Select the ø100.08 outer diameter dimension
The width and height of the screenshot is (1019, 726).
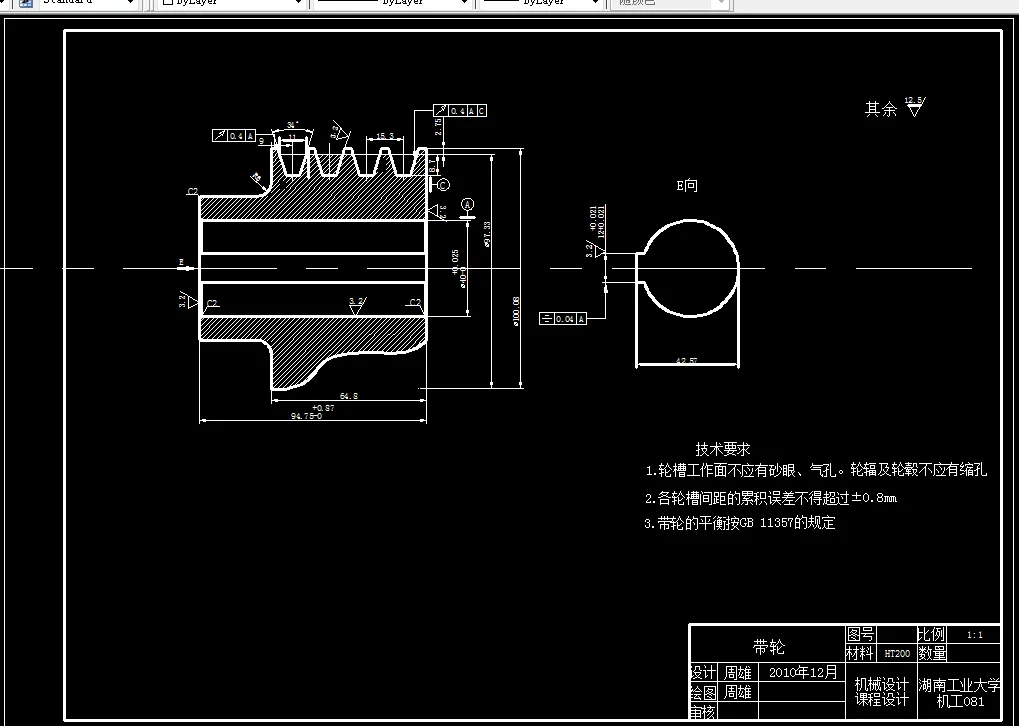click(516, 311)
